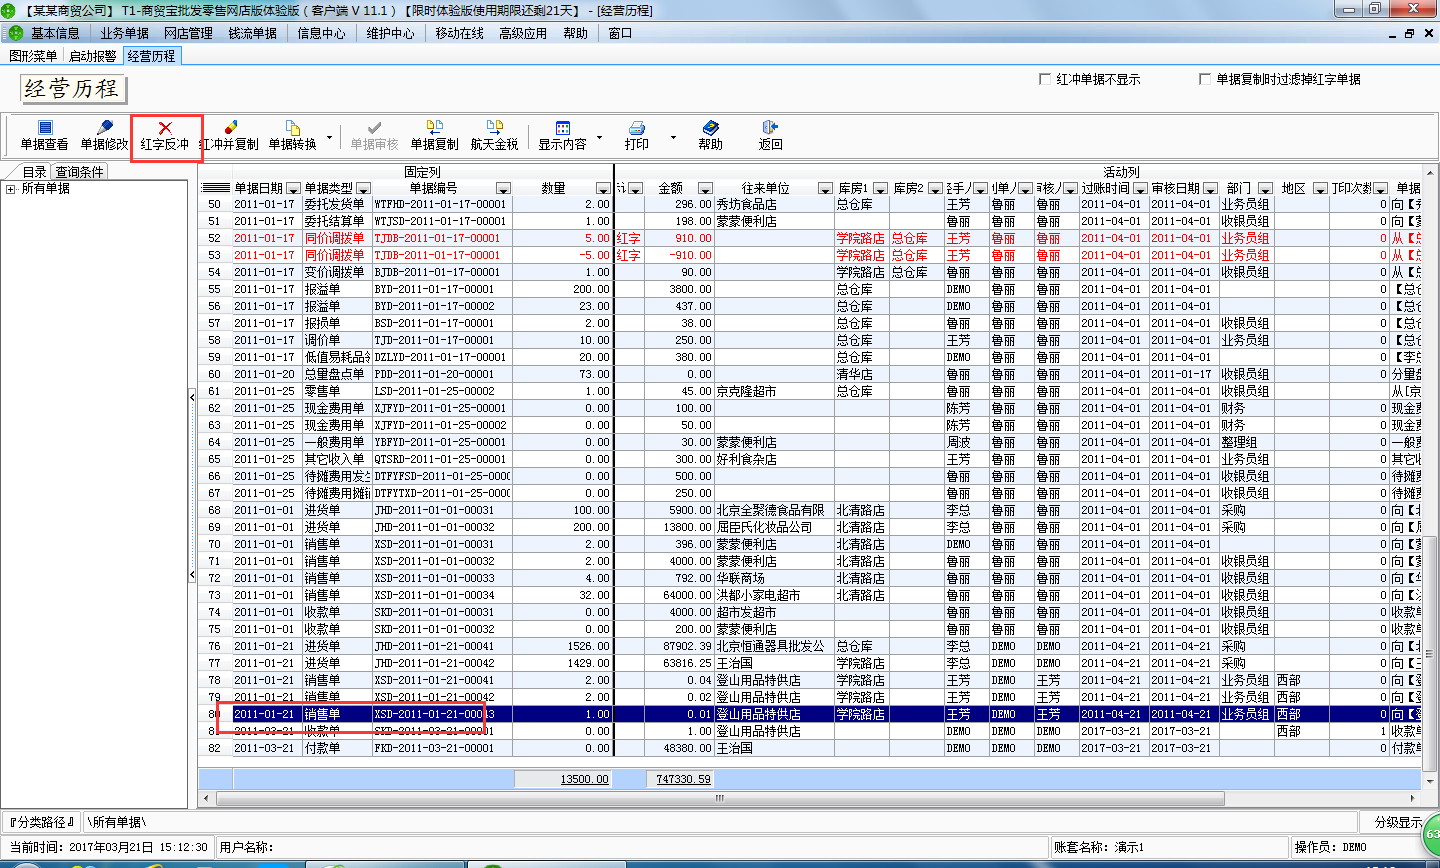The height and width of the screenshot is (868, 1440).
Task: Click the 打印 printer icon
Action: pos(636,135)
